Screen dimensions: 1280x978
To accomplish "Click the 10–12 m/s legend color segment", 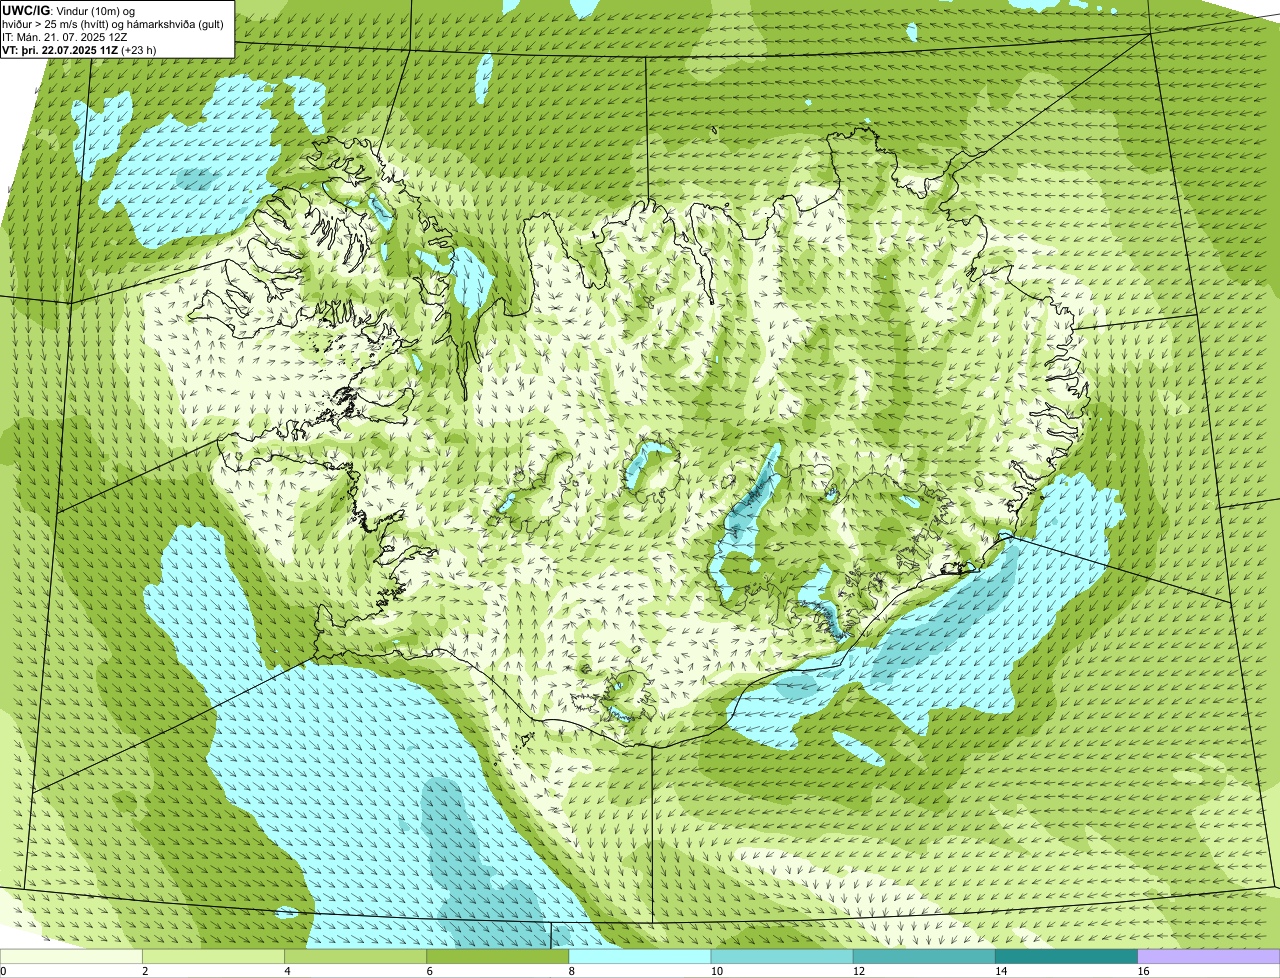I will pos(782,957).
